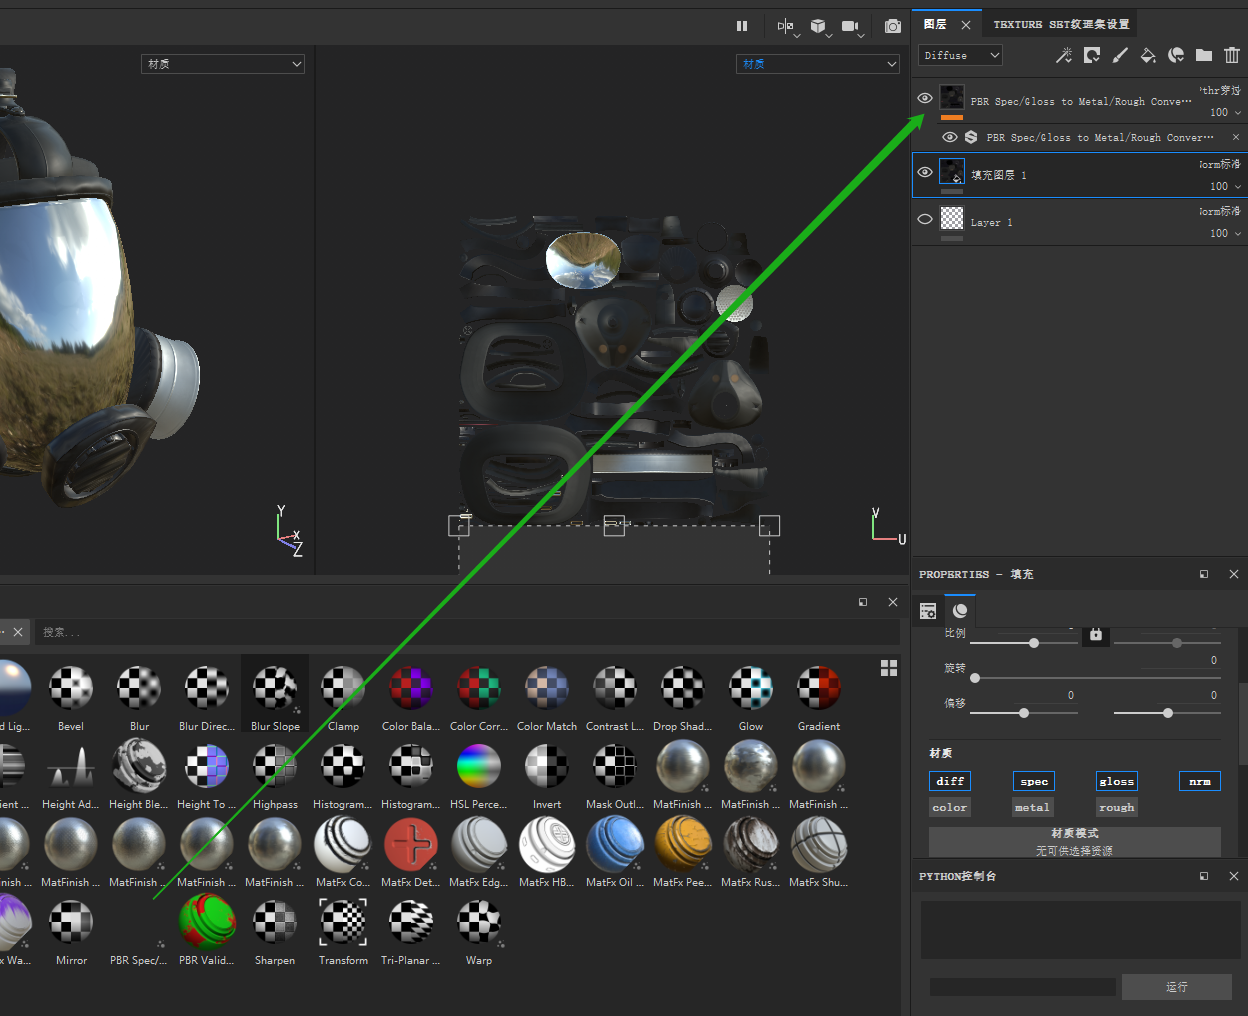Click the trash icon to delete a layer
Screen dimensions: 1248x1016
pos(1232,55)
